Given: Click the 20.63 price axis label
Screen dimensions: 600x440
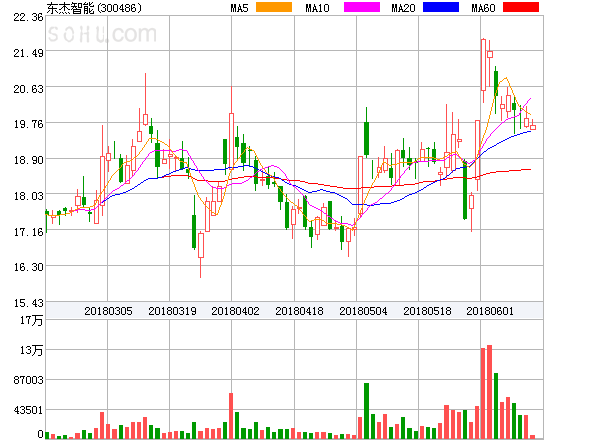Looking at the screenshot, I should click(x=28, y=89).
